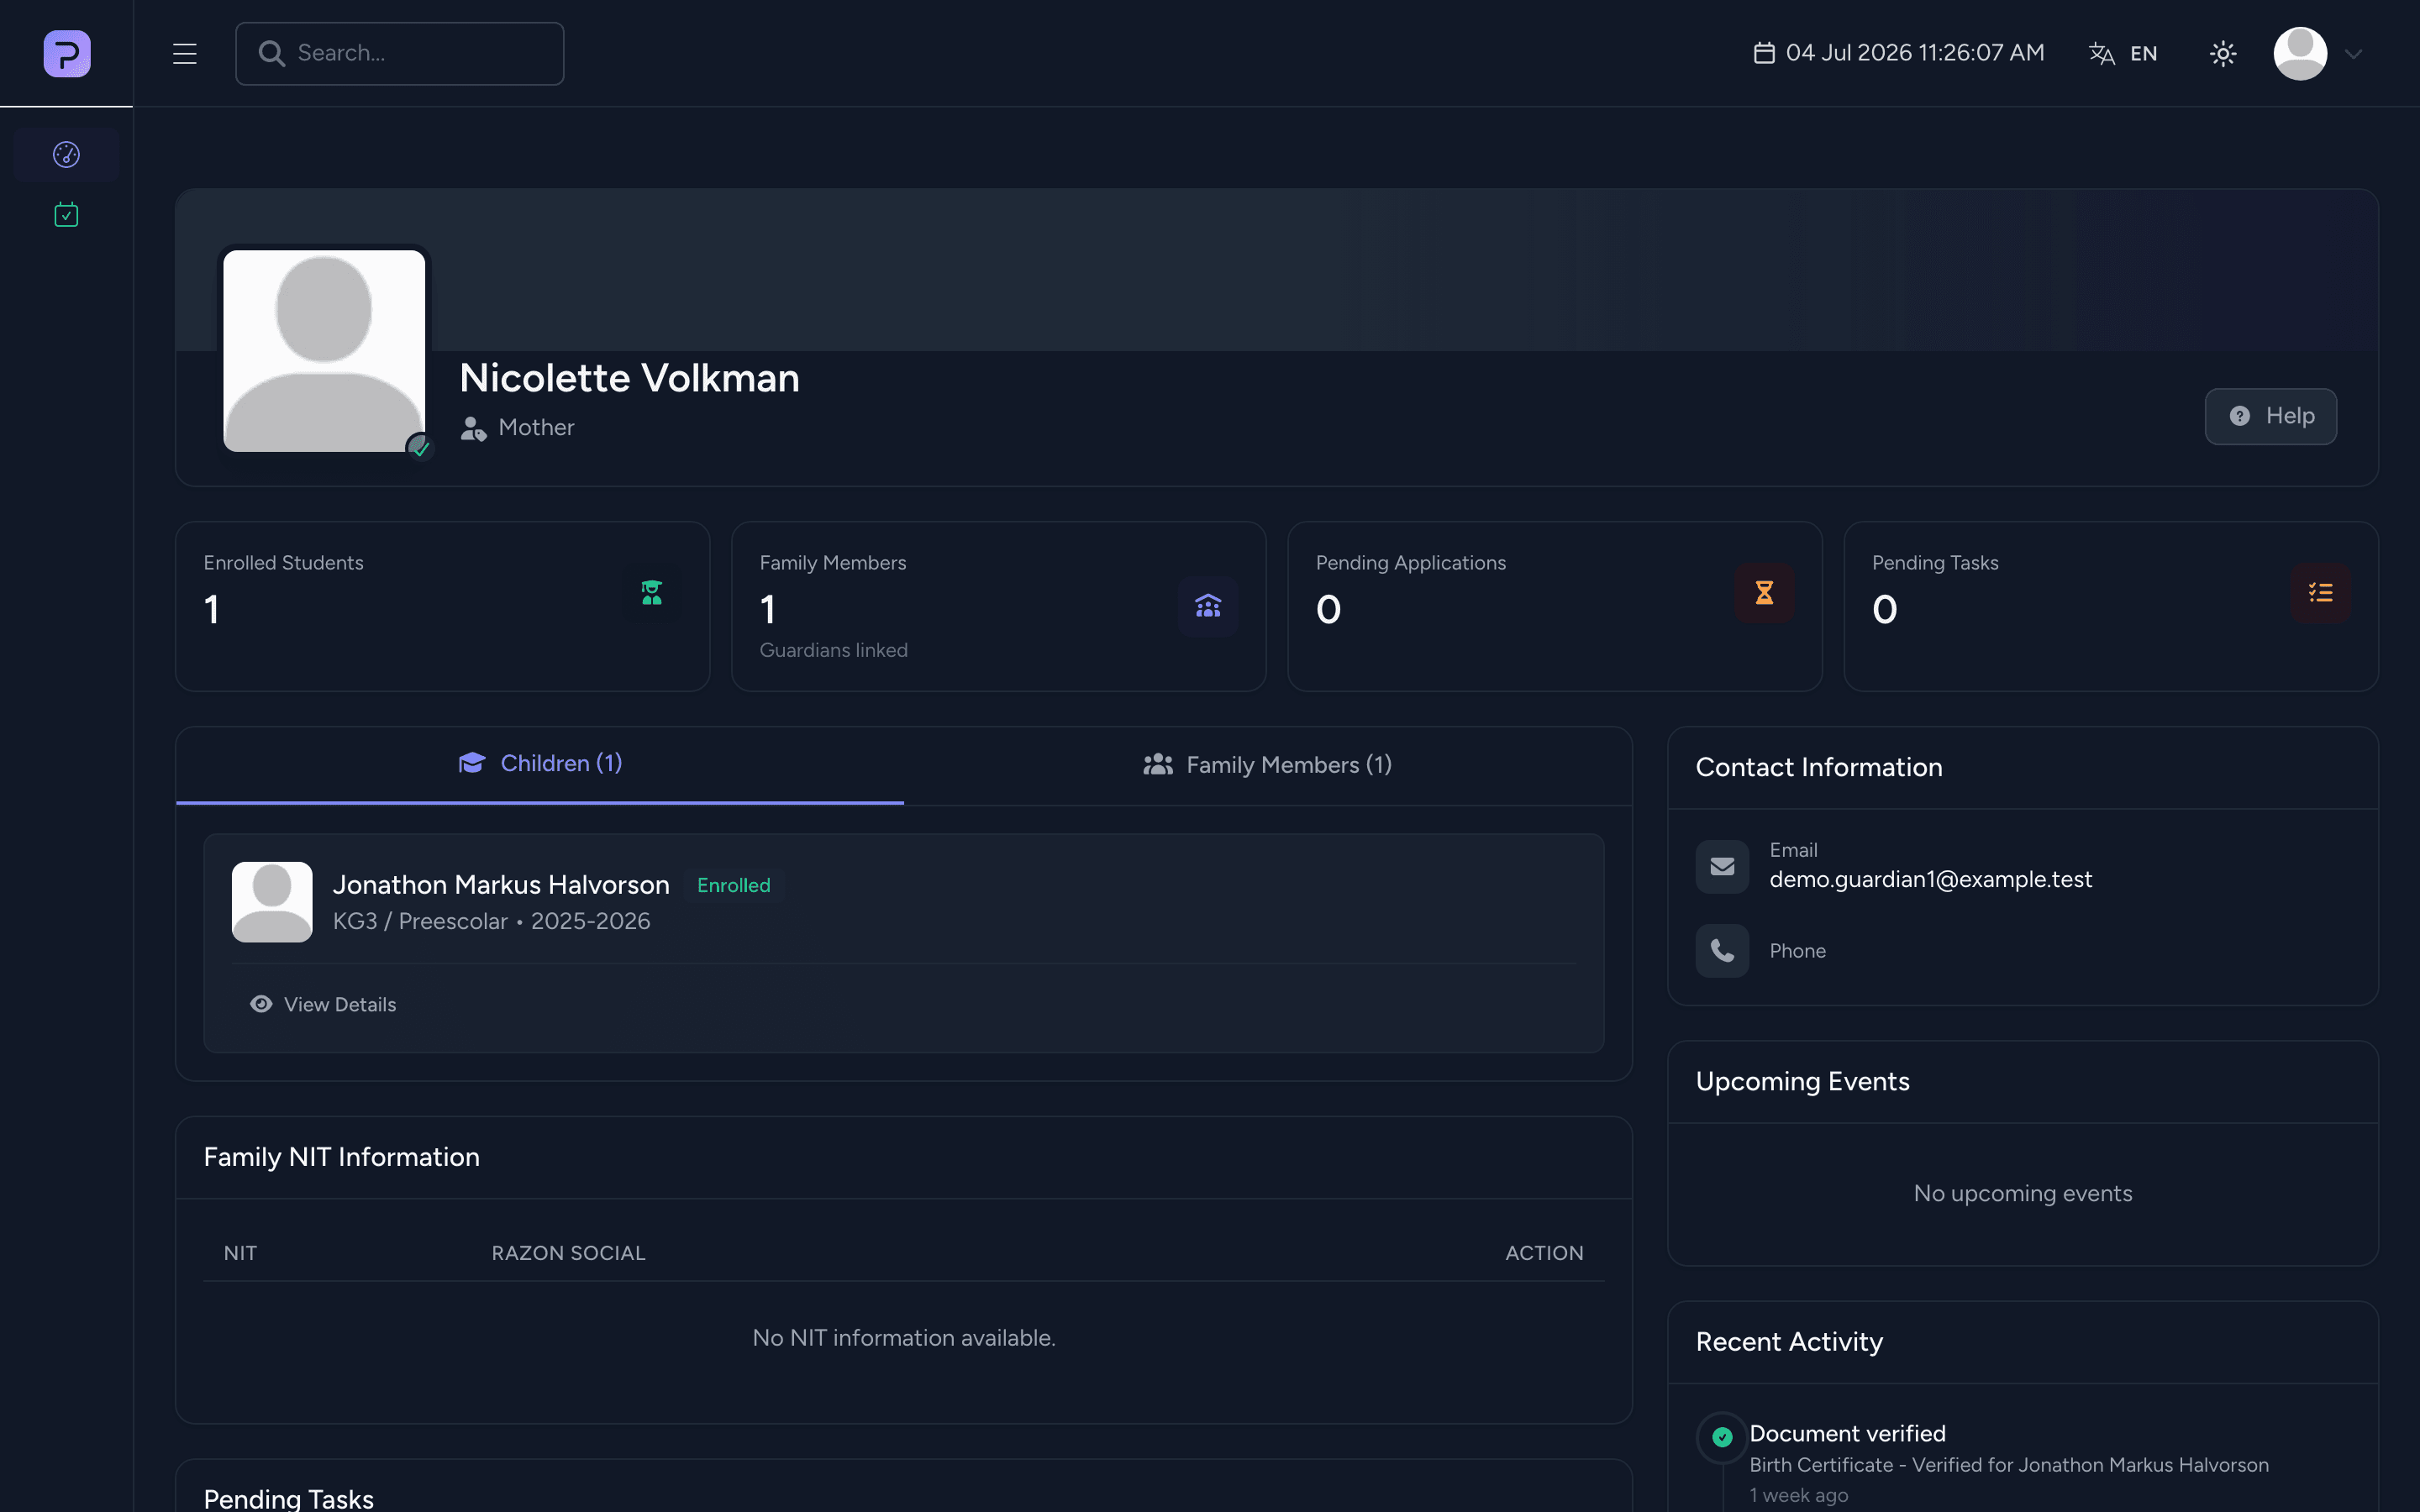Click the green Document verified check icon
This screenshot has width=2420, height=1512.
pyautogui.click(x=1722, y=1437)
